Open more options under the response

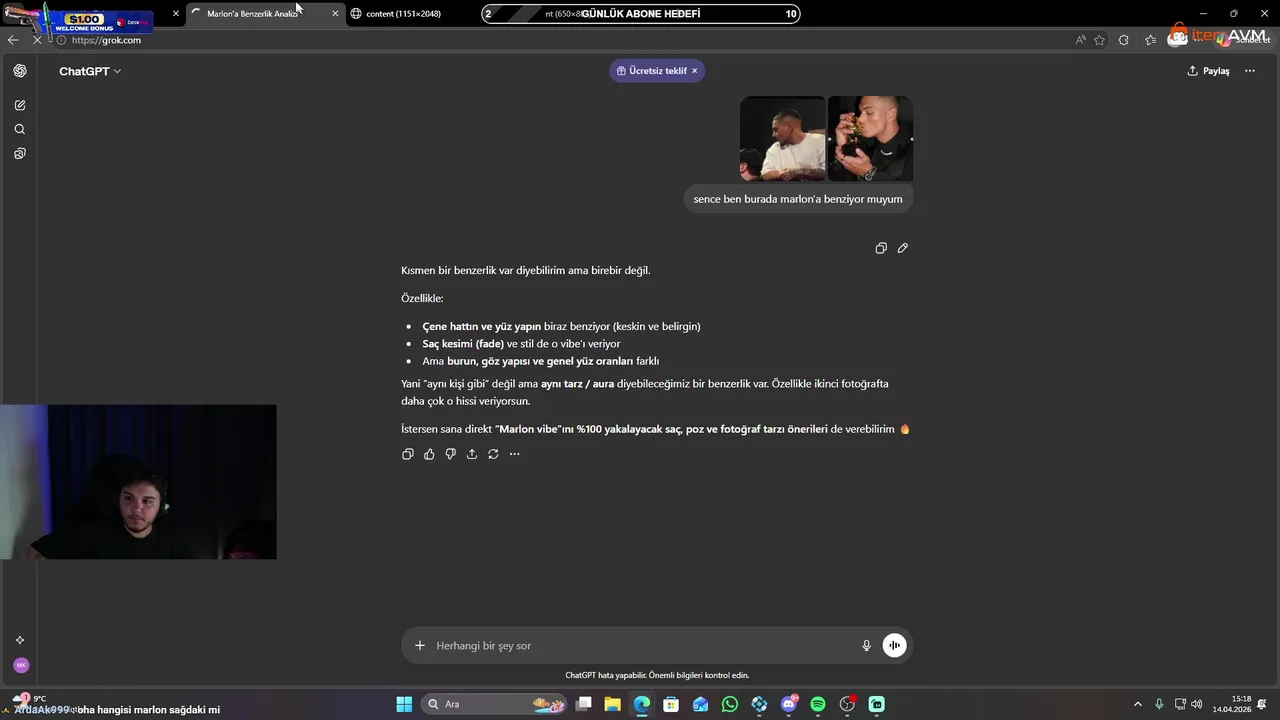tap(515, 454)
